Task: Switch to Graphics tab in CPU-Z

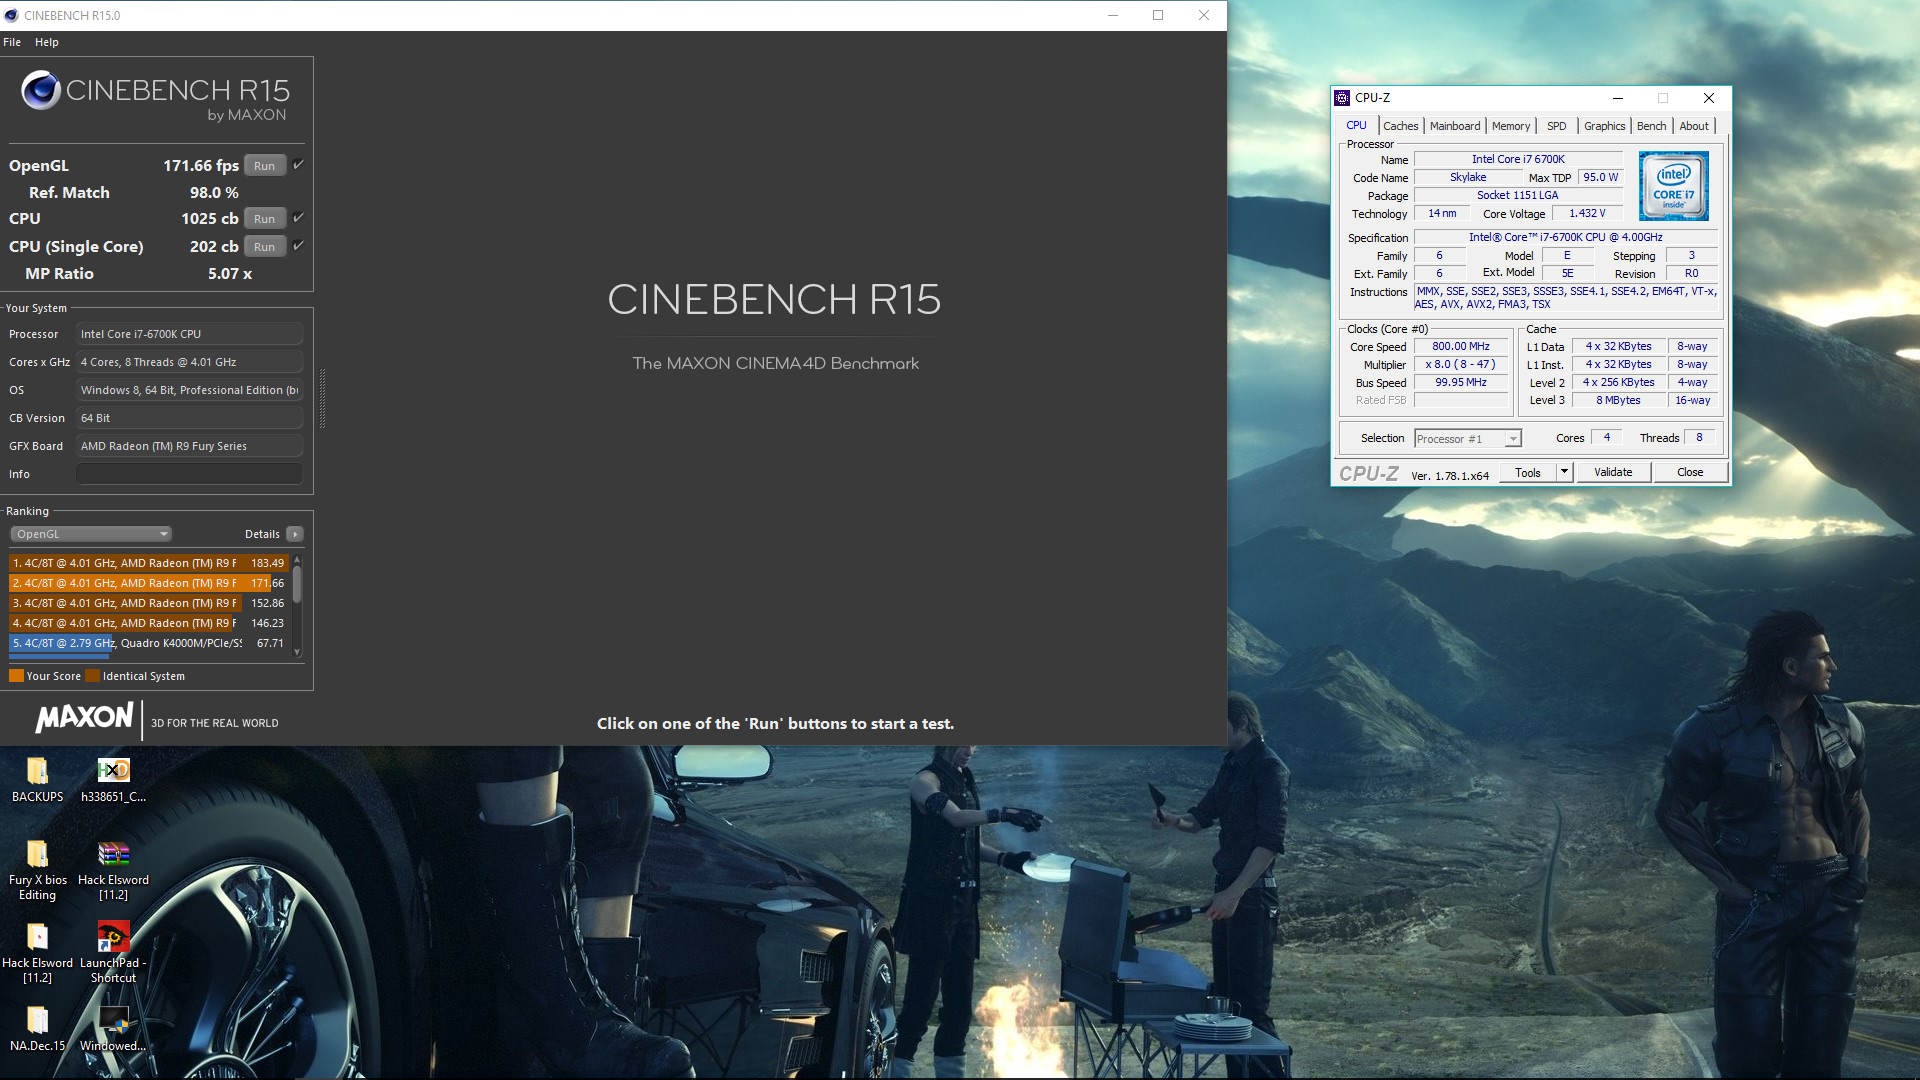Action: pyautogui.click(x=1604, y=126)
